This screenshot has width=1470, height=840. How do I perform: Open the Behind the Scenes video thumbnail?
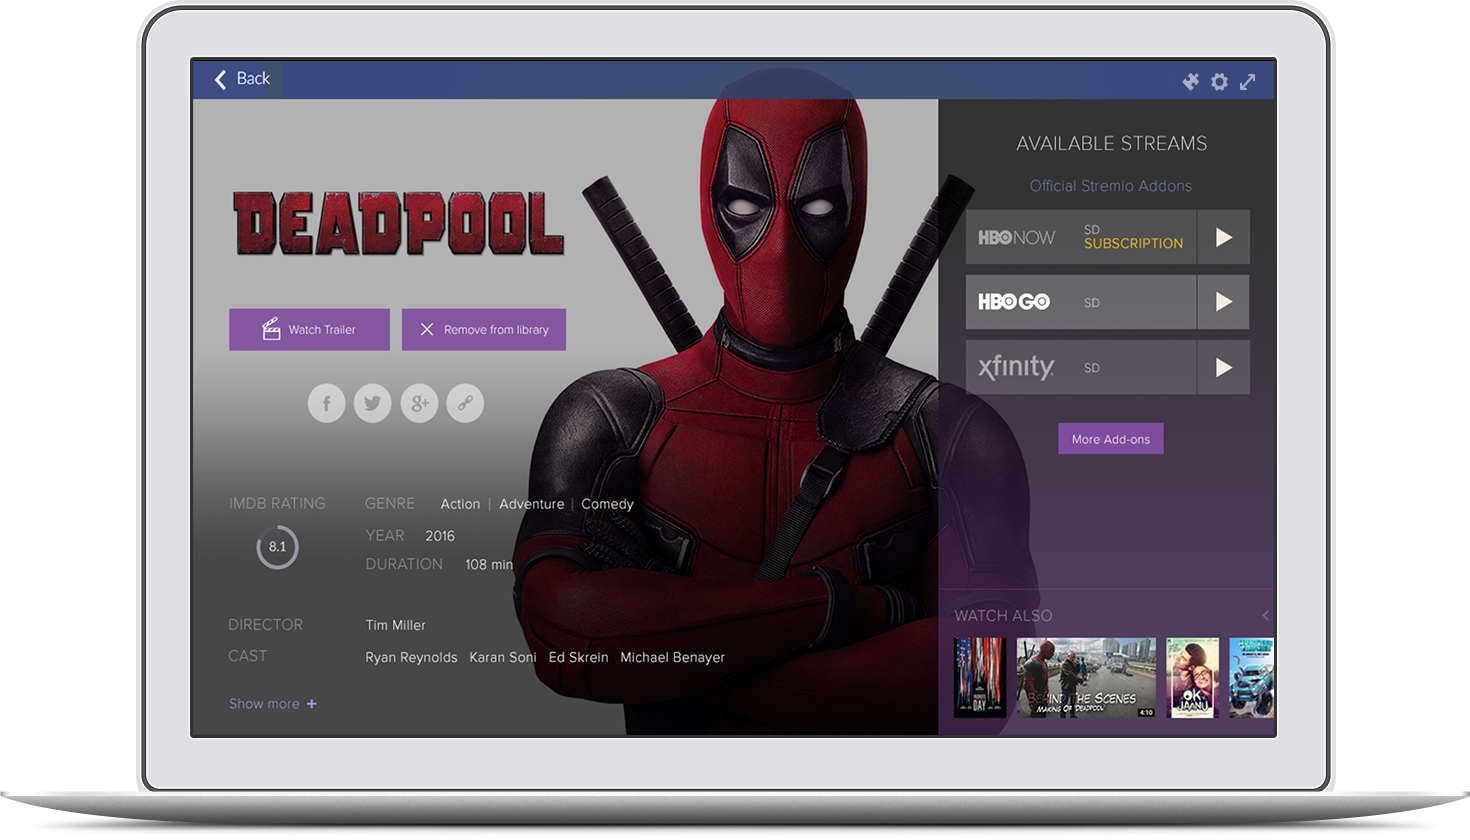click(x=1086, y=678)
